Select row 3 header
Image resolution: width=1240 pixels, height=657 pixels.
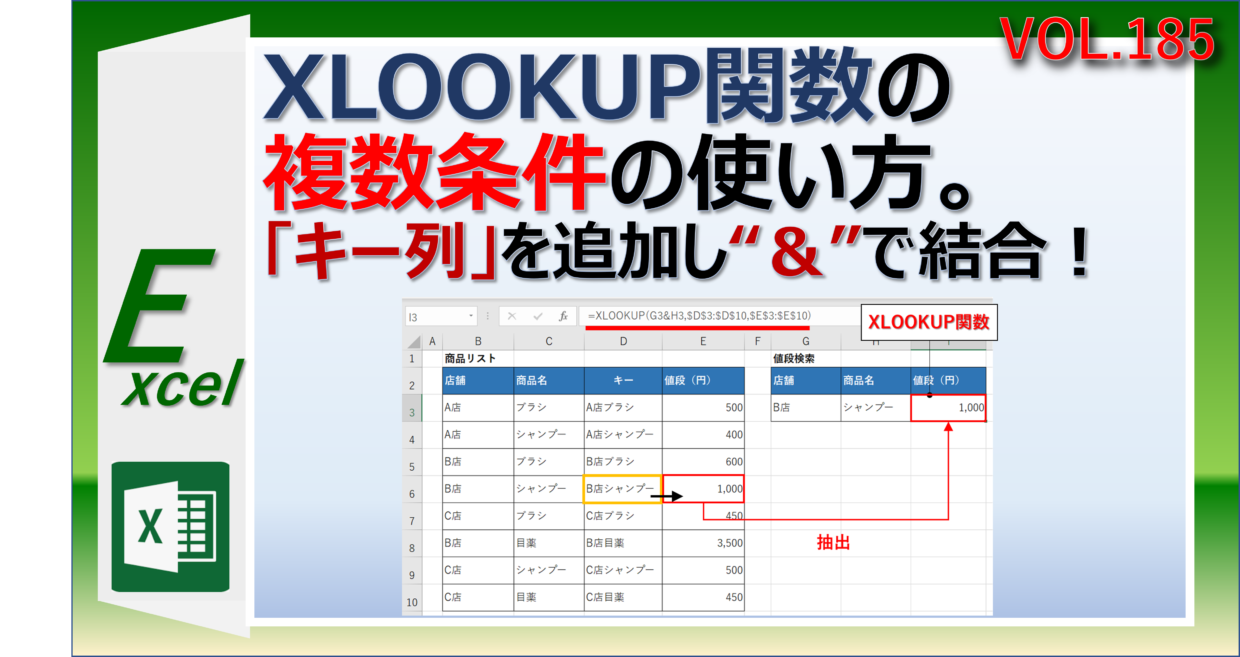(413, 408)
